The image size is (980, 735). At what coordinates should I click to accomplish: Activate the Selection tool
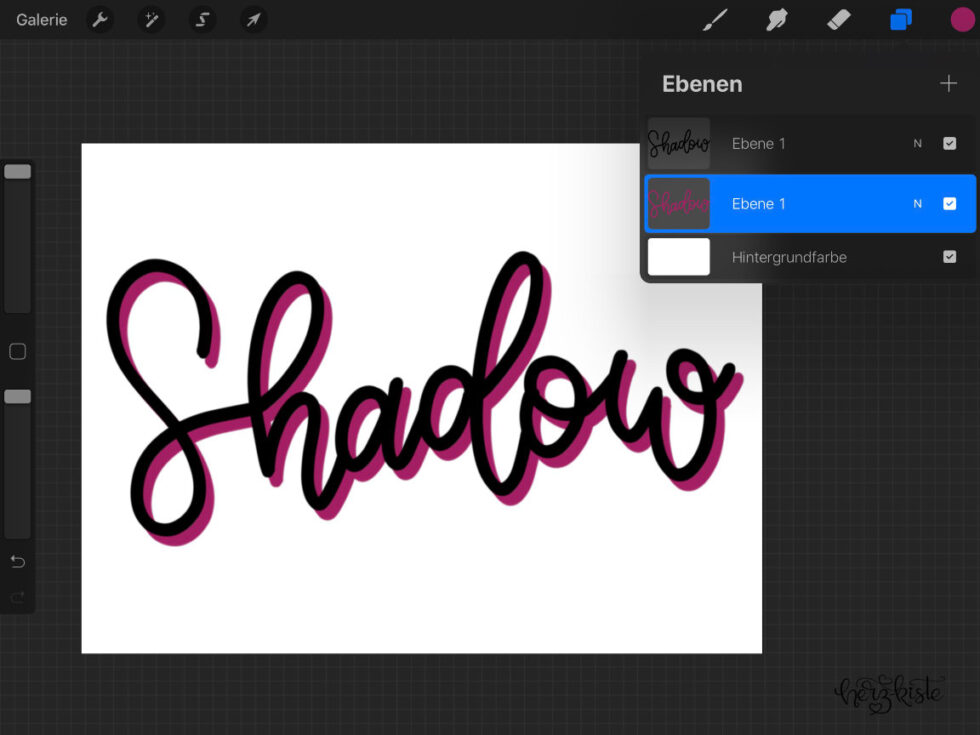coord(202,19)
